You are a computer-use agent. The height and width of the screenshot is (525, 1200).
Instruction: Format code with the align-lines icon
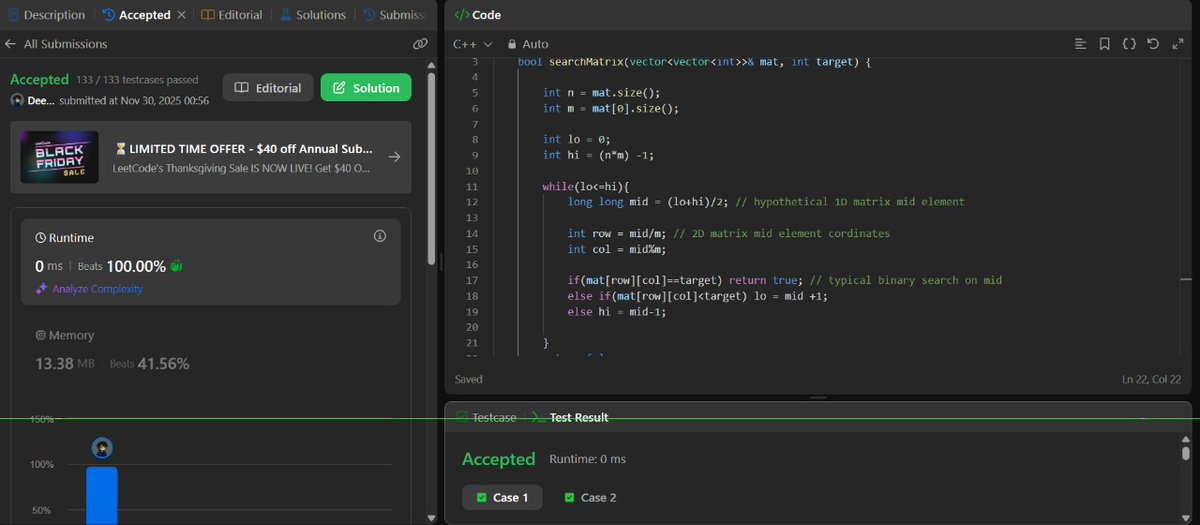(1080, 44)
